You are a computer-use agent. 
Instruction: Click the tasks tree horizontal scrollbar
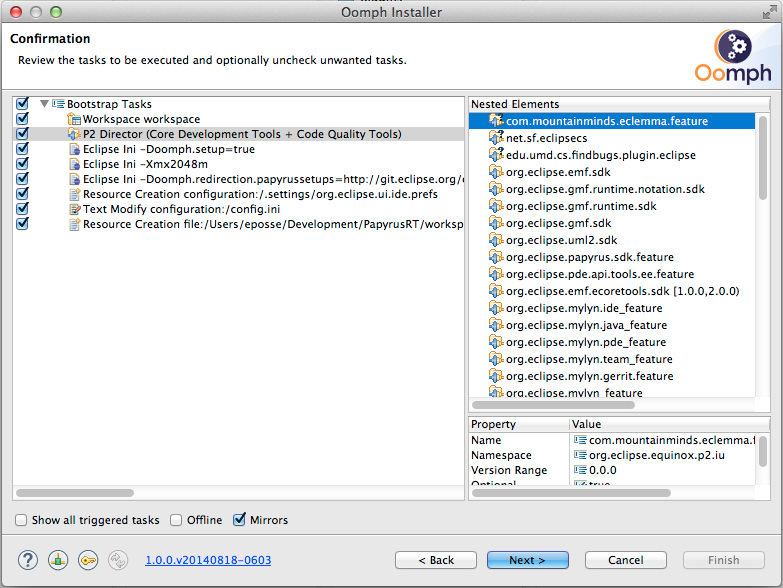click(x=75, y=493)
